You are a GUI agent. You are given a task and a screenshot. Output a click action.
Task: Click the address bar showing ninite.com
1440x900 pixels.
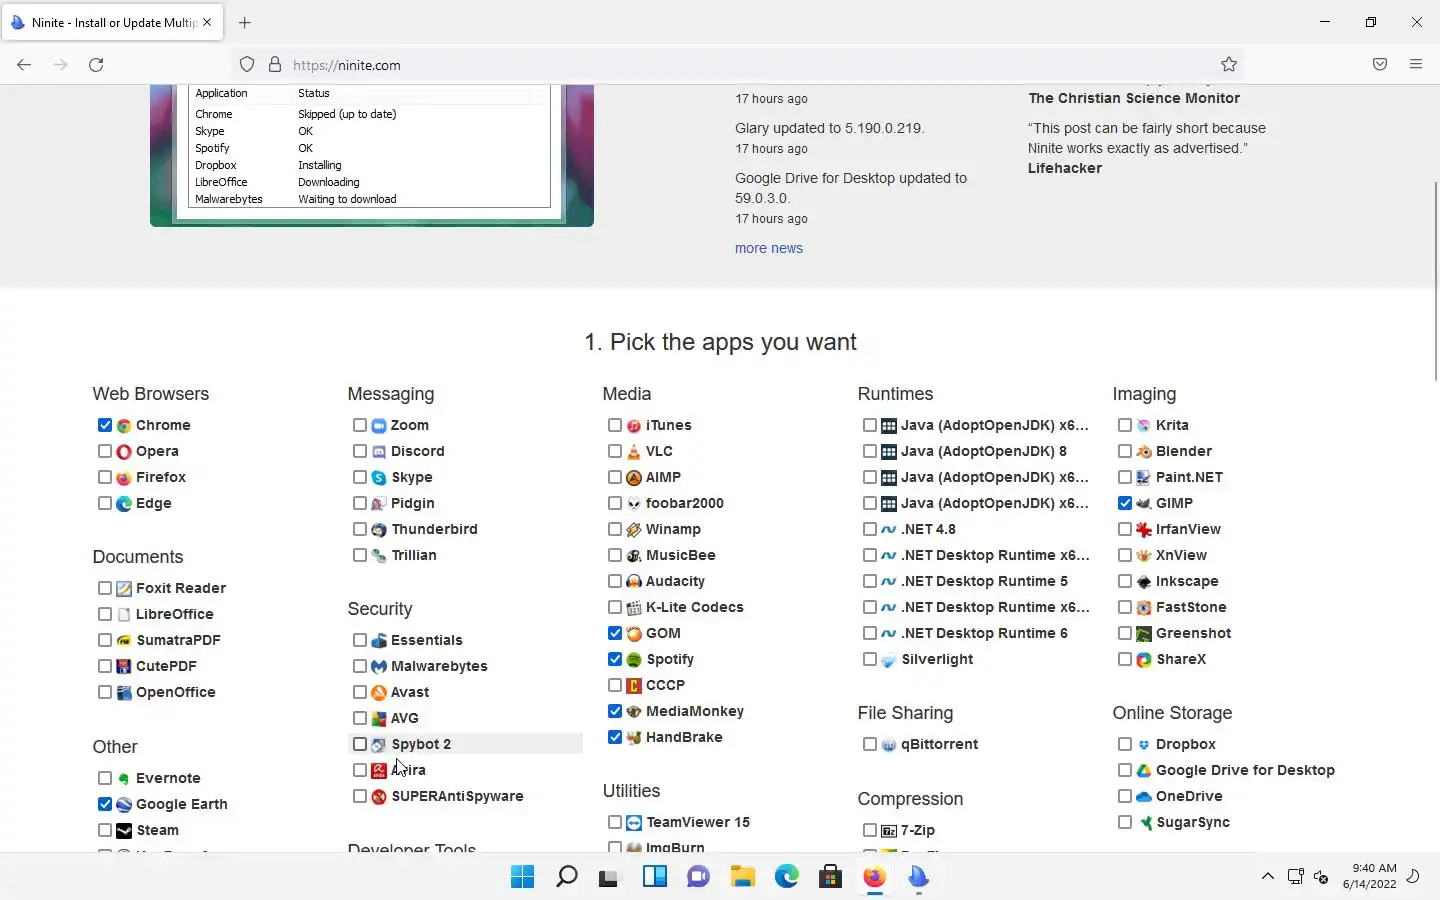coord(740,64)
